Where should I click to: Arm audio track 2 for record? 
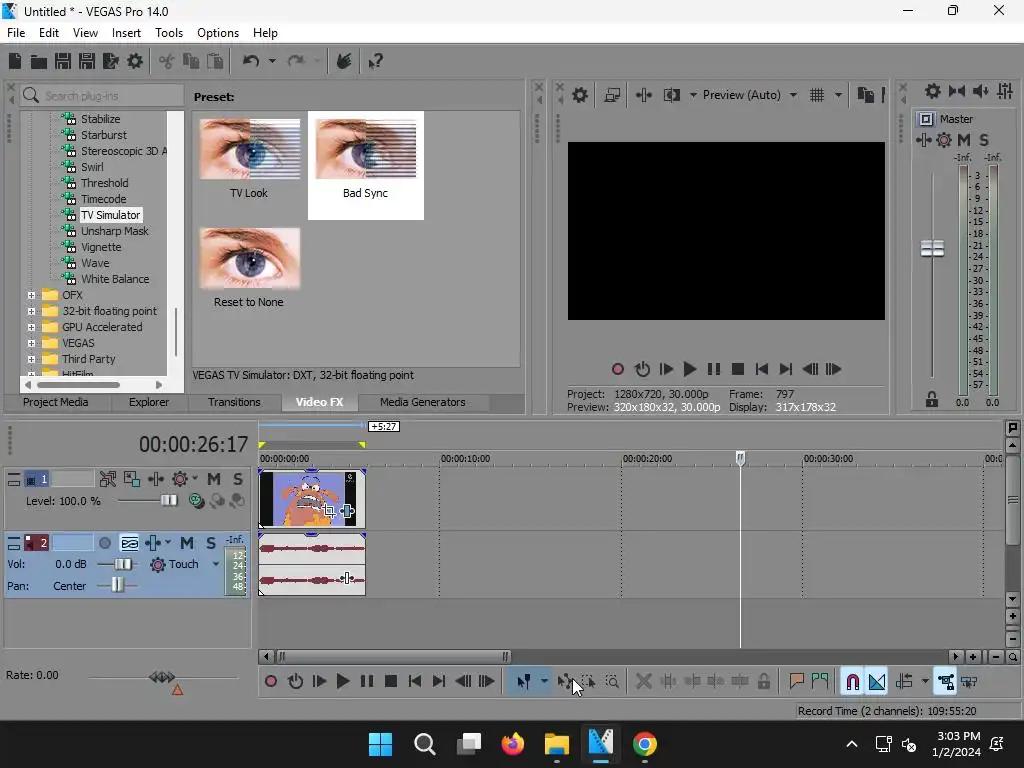104,543
